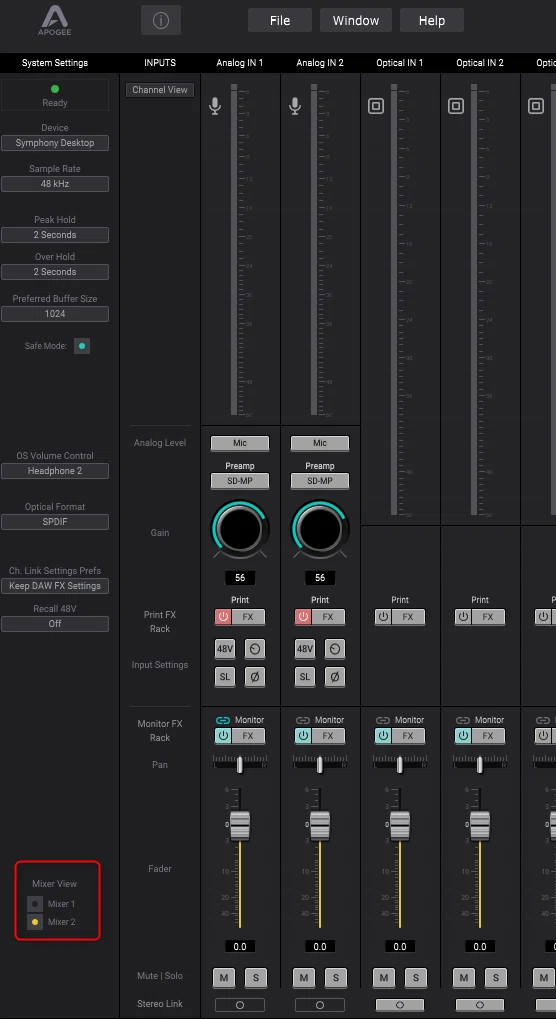556x1019 pixels.
Task: Click the round dial icon beside 48V, Analog IN 2
Action: pos(335,649)
